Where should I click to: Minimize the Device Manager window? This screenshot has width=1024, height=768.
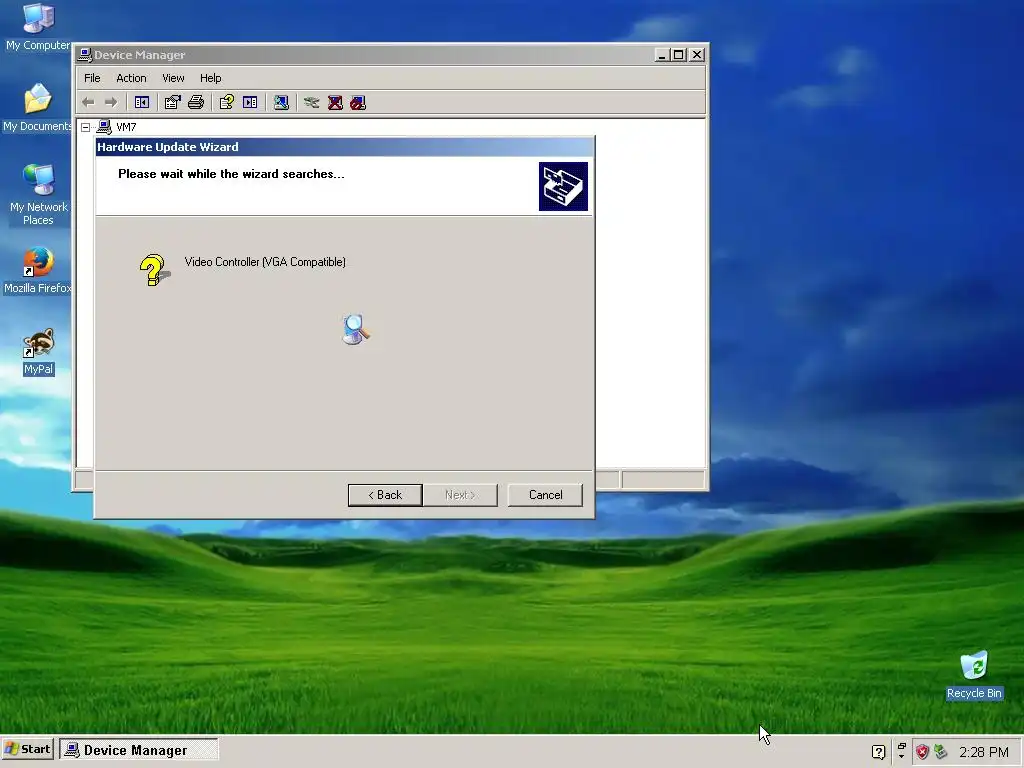click(x=662, y=55)
